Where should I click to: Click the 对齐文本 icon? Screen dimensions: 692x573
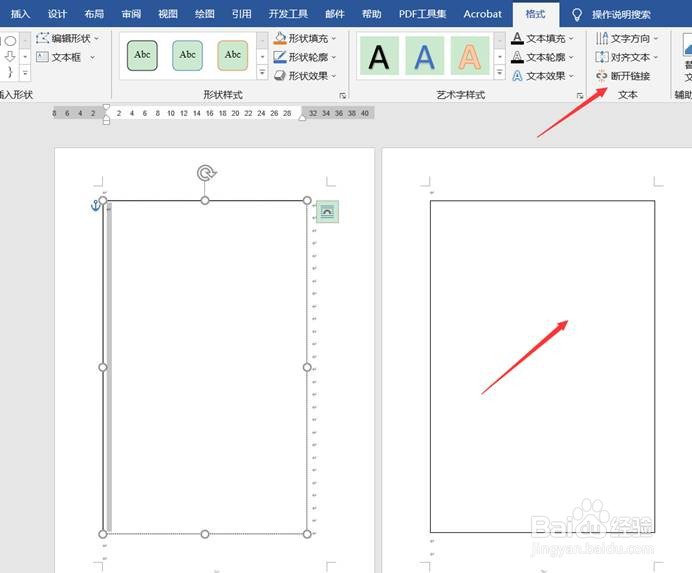(602, 57)
